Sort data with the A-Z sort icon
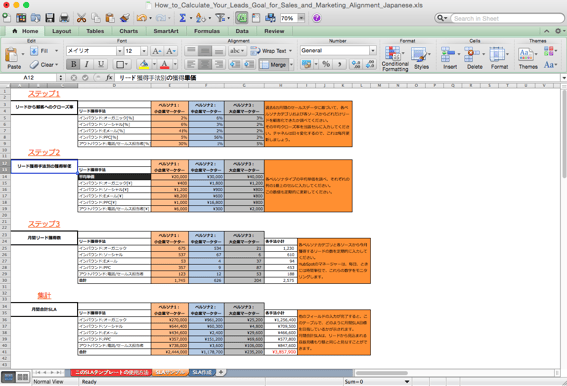 coord(200,18)
